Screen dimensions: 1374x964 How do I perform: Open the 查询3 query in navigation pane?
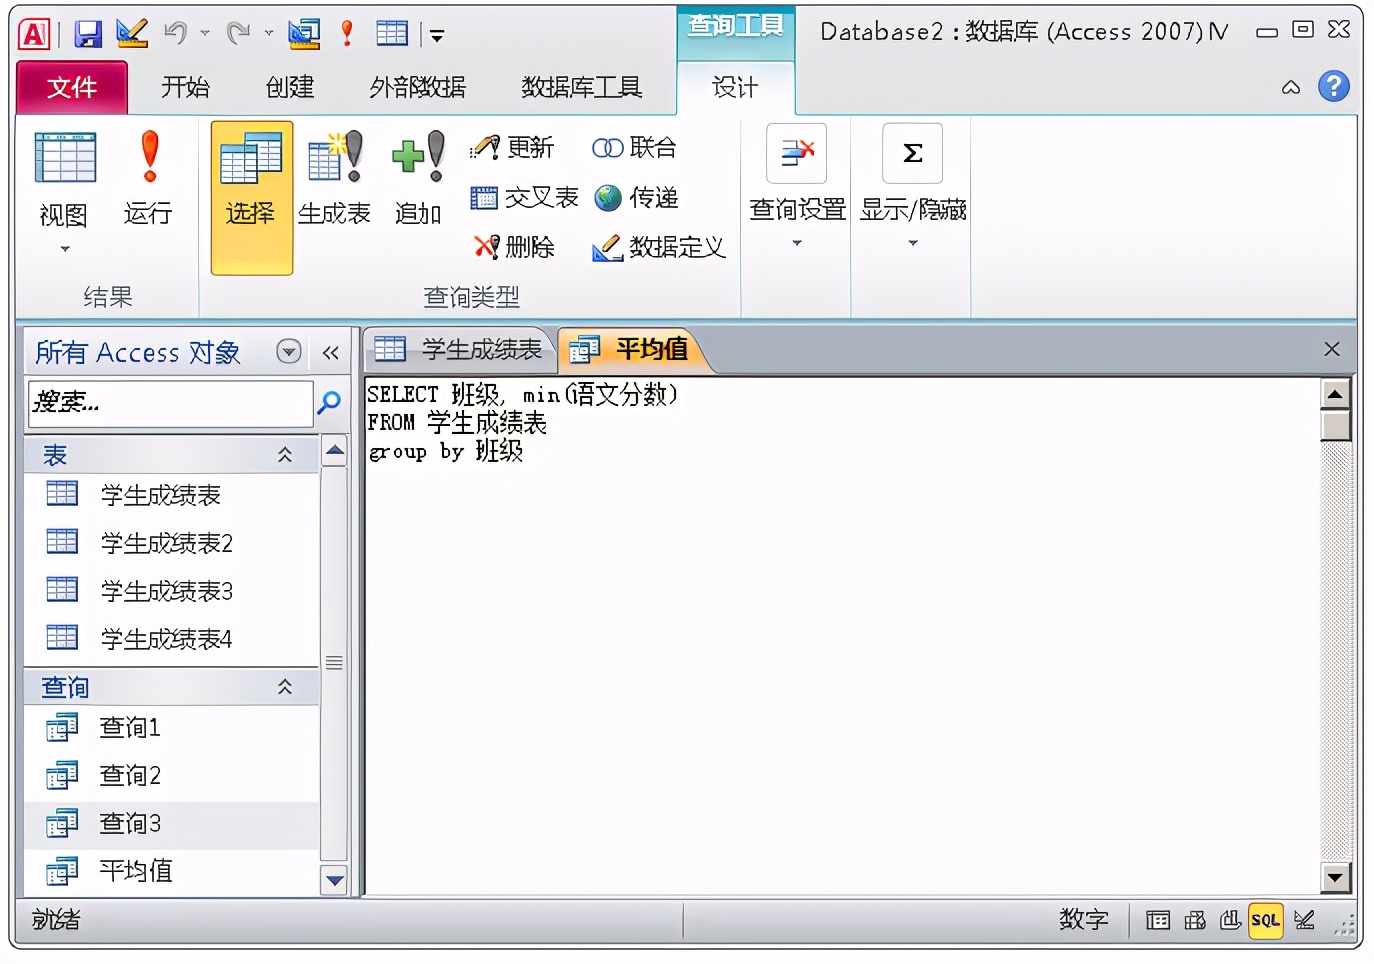(129, 822)
